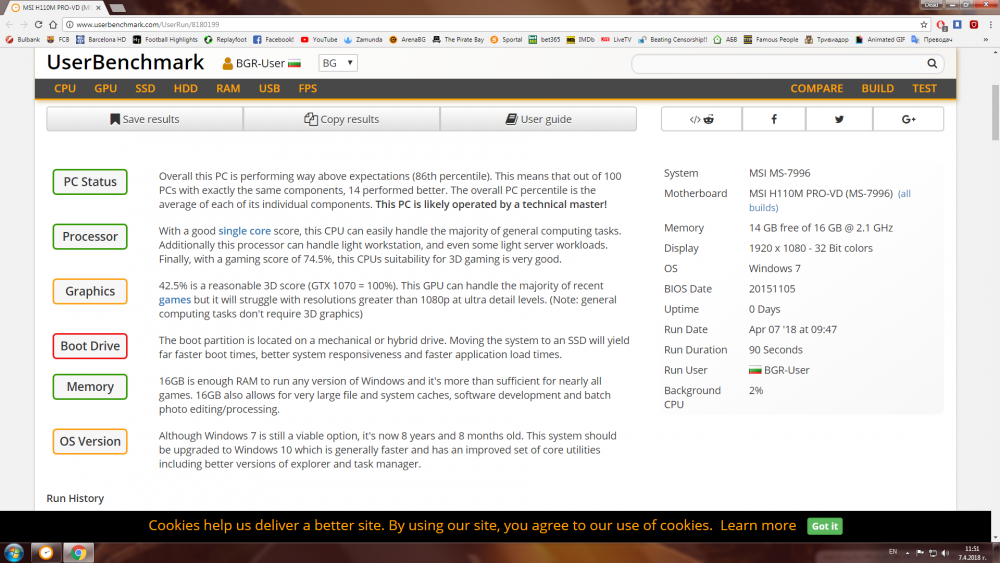Open the User guide button
The width and height of the screenshot is (1000, 563).
coord(538,119)
